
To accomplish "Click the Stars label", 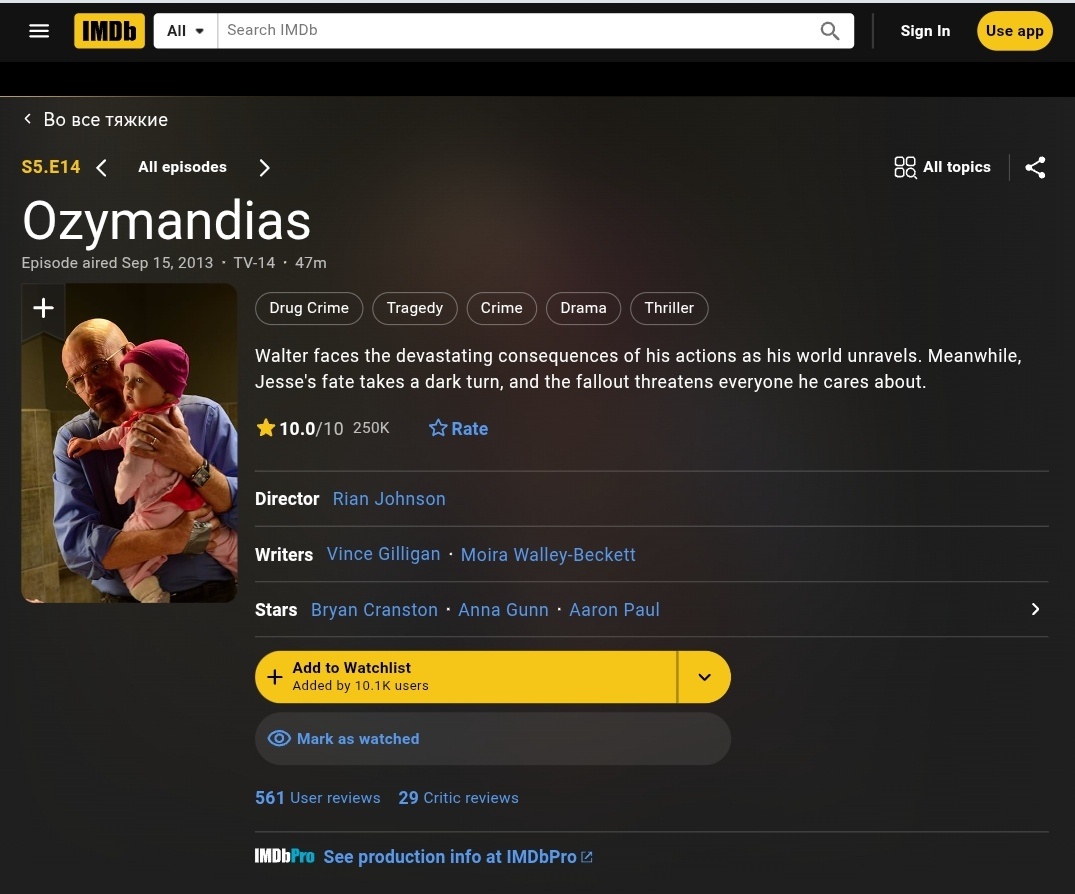I will tap(276, 609).
